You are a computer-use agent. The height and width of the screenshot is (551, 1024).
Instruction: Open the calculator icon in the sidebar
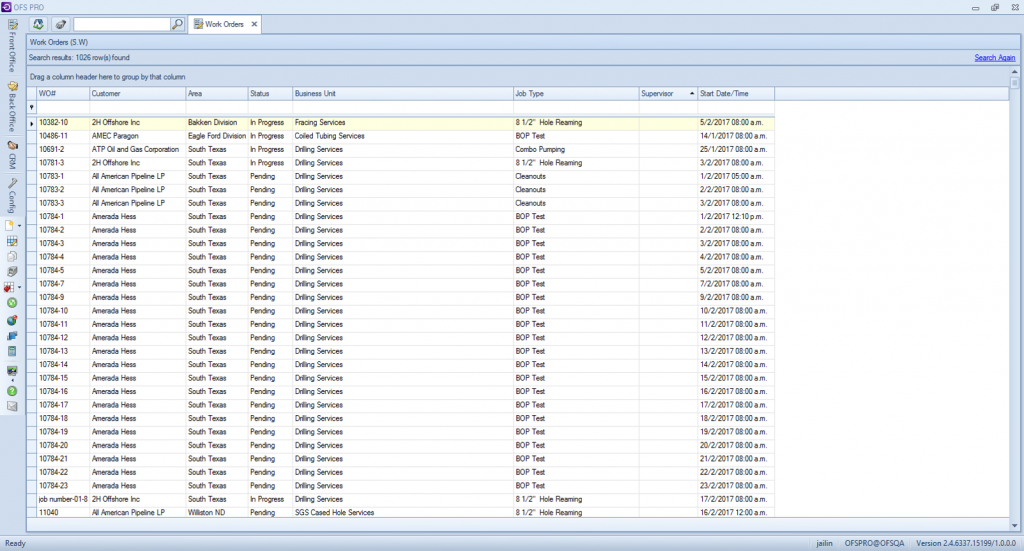click(x=12, y=352)
